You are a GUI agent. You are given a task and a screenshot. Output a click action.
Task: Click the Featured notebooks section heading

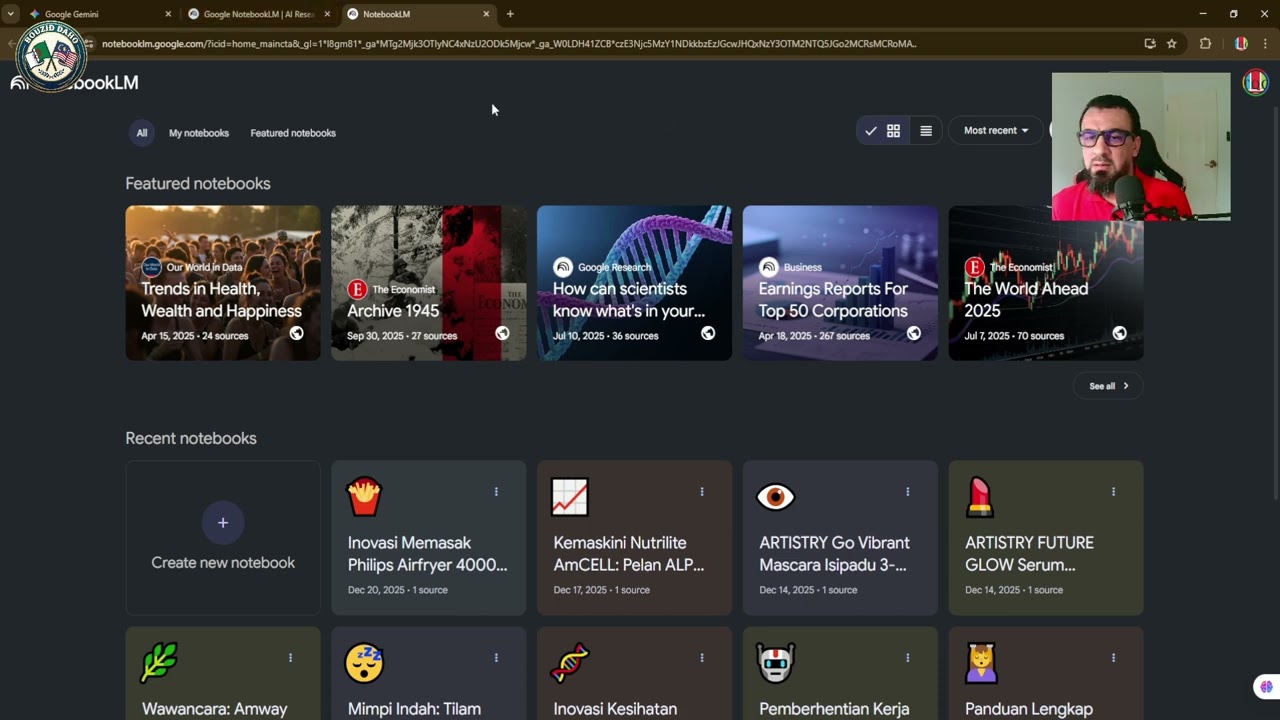click(x=198, y=184)
